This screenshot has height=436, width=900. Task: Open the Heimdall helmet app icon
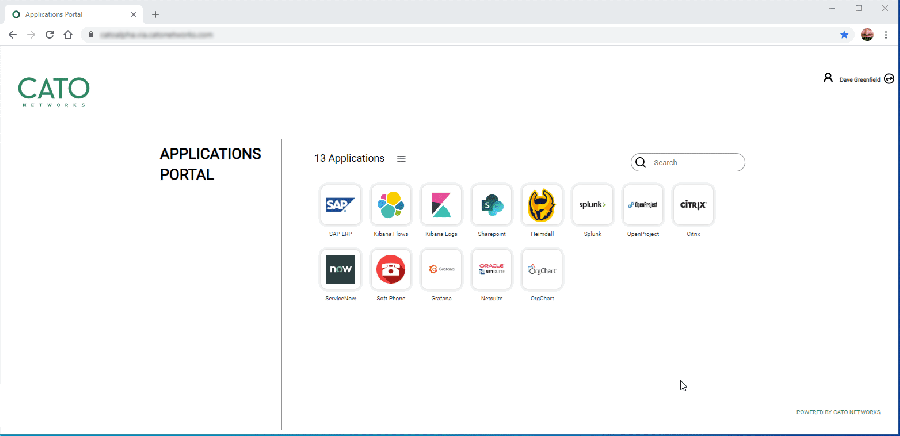542,205
